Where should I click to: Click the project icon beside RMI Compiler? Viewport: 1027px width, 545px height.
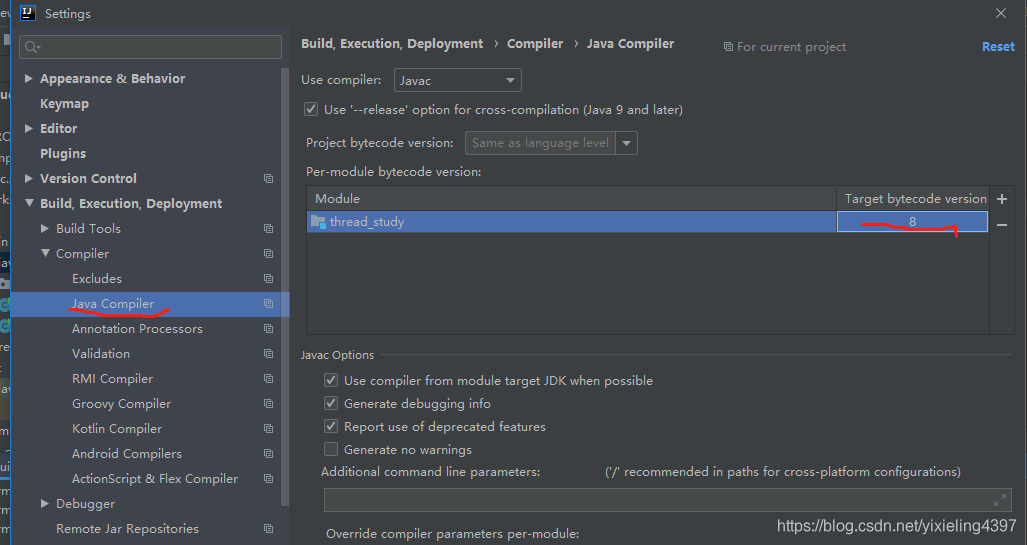pyautogui.click(x=269, y=379)
